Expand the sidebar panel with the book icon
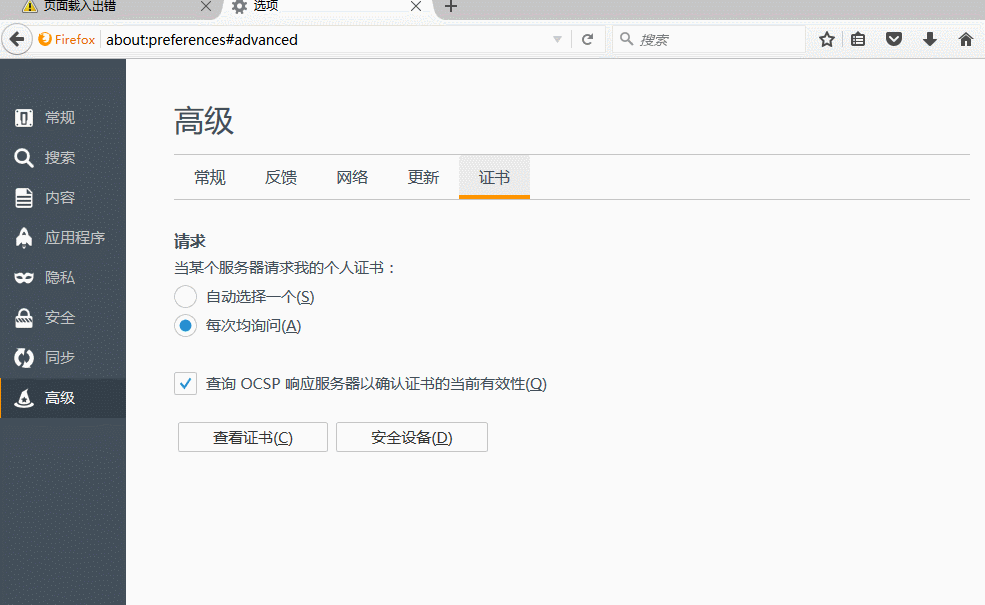 [858, 39]
